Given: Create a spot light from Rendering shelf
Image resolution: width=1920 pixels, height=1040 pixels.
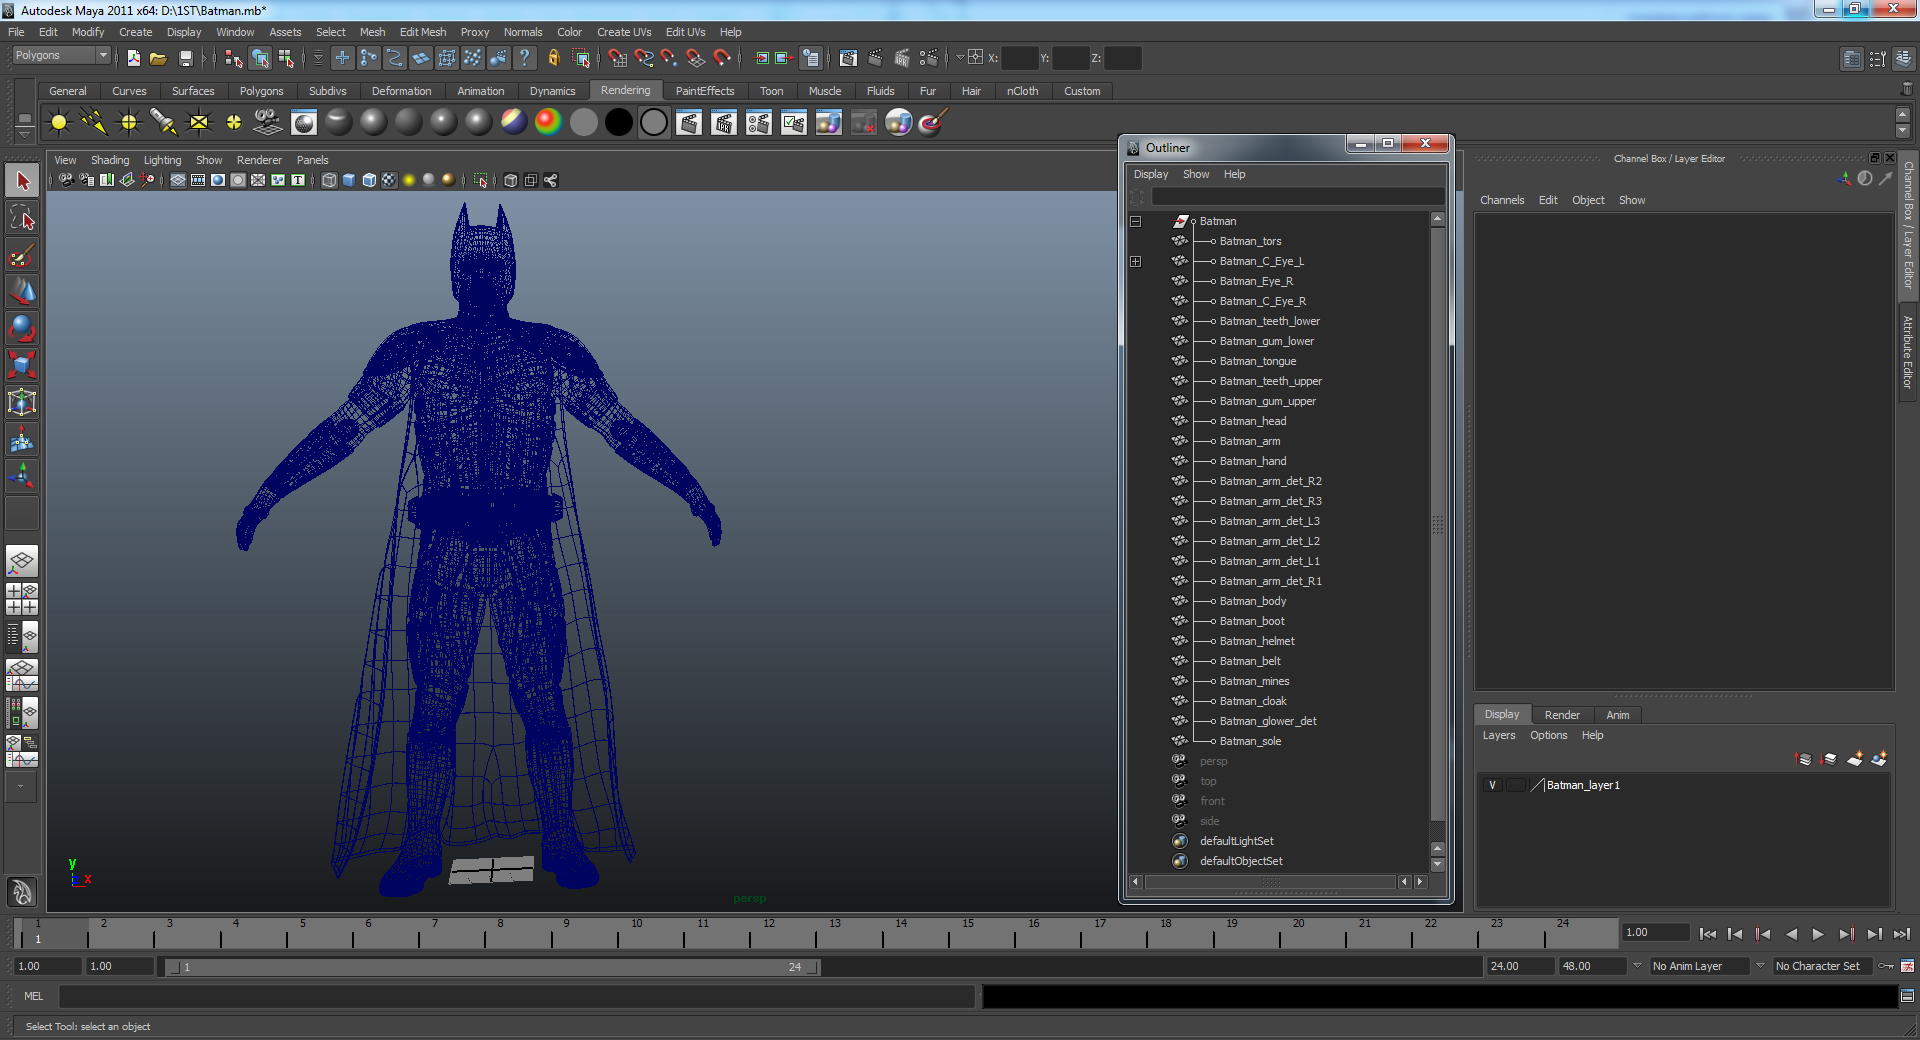Looking at the screenshot, I should click(163, 122).
